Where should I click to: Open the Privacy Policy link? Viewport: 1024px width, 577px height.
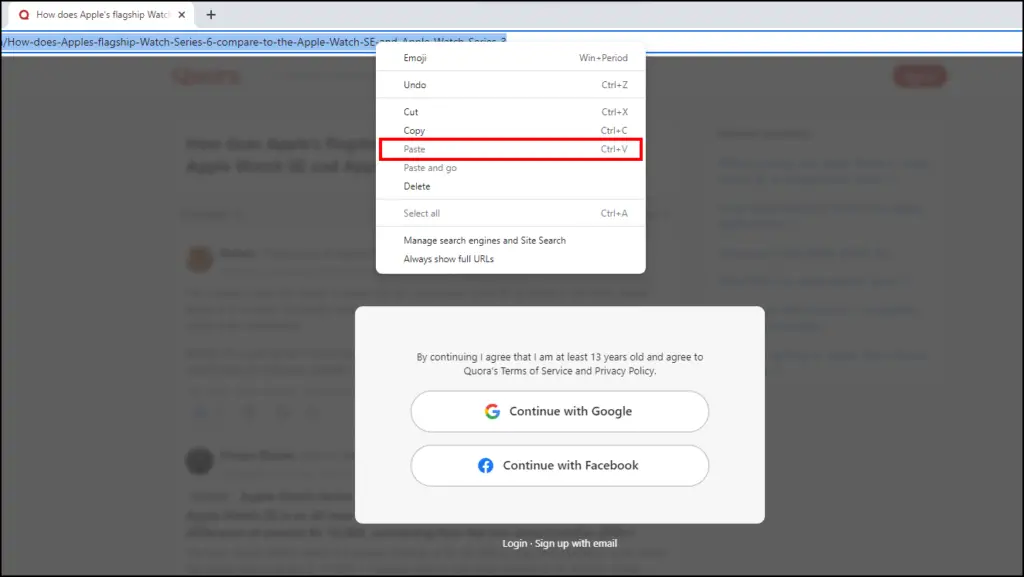pos(624,371)
